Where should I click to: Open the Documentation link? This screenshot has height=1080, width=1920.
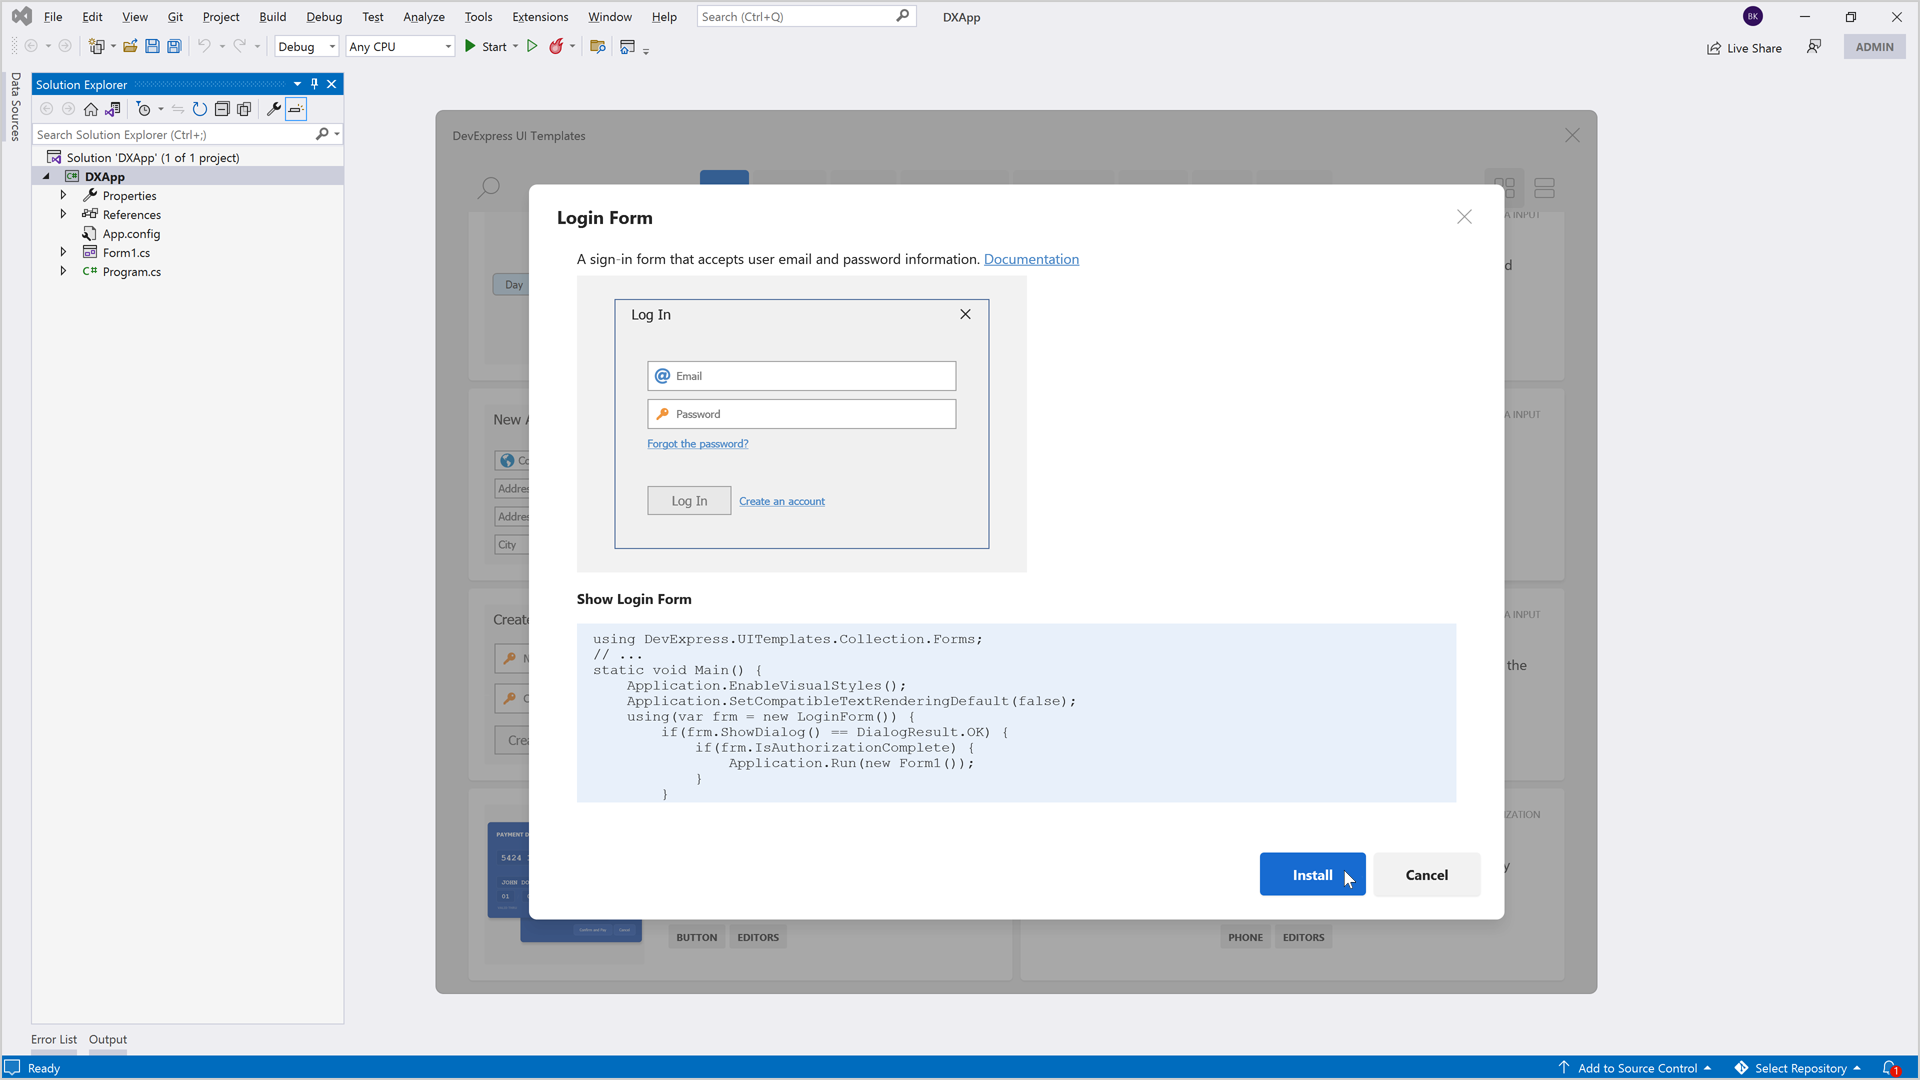point(1031,259)
